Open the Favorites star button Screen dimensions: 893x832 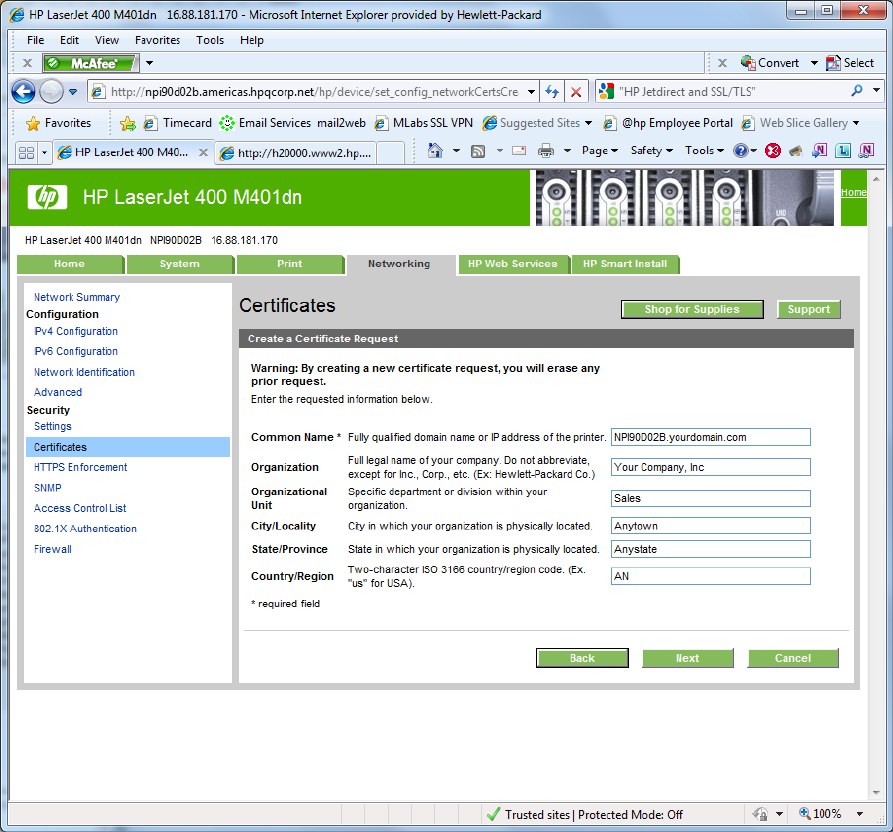(x=59, y=123)
